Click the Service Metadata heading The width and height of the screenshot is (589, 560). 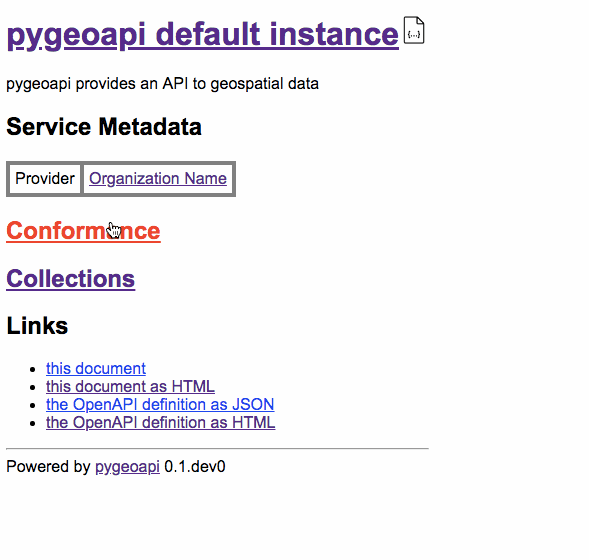(104, 127)
